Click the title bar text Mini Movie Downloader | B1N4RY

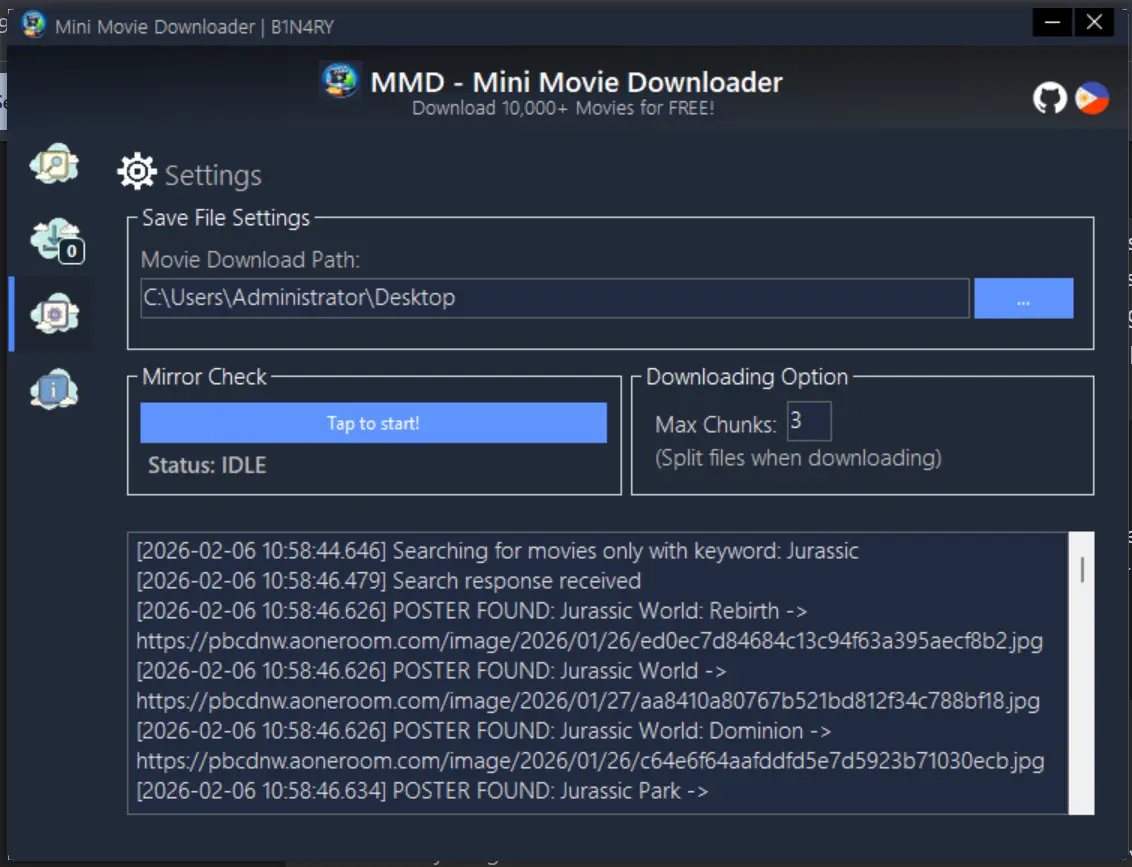click(194, 27)
